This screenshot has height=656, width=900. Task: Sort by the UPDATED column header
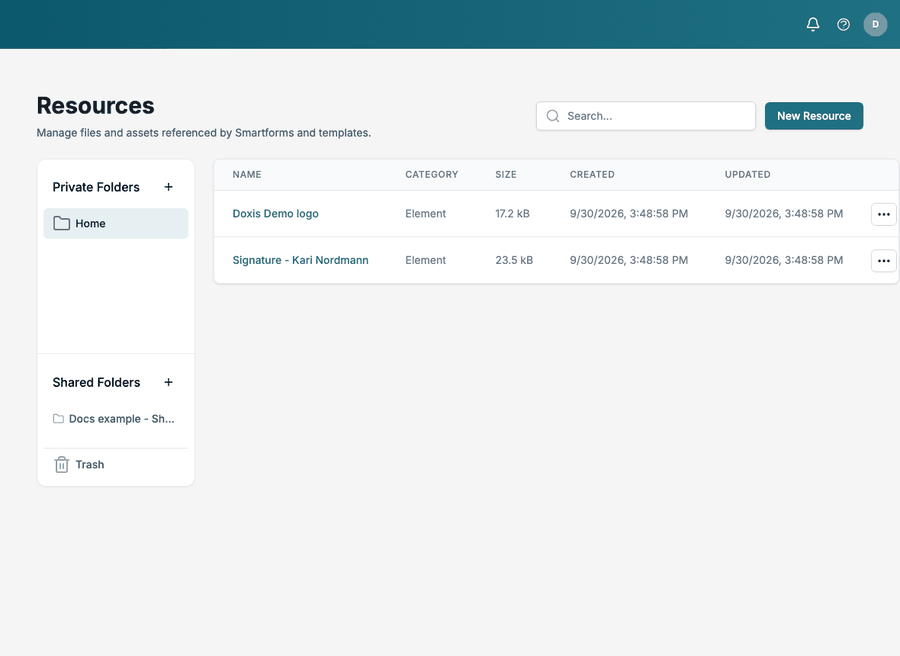(747, 174)
